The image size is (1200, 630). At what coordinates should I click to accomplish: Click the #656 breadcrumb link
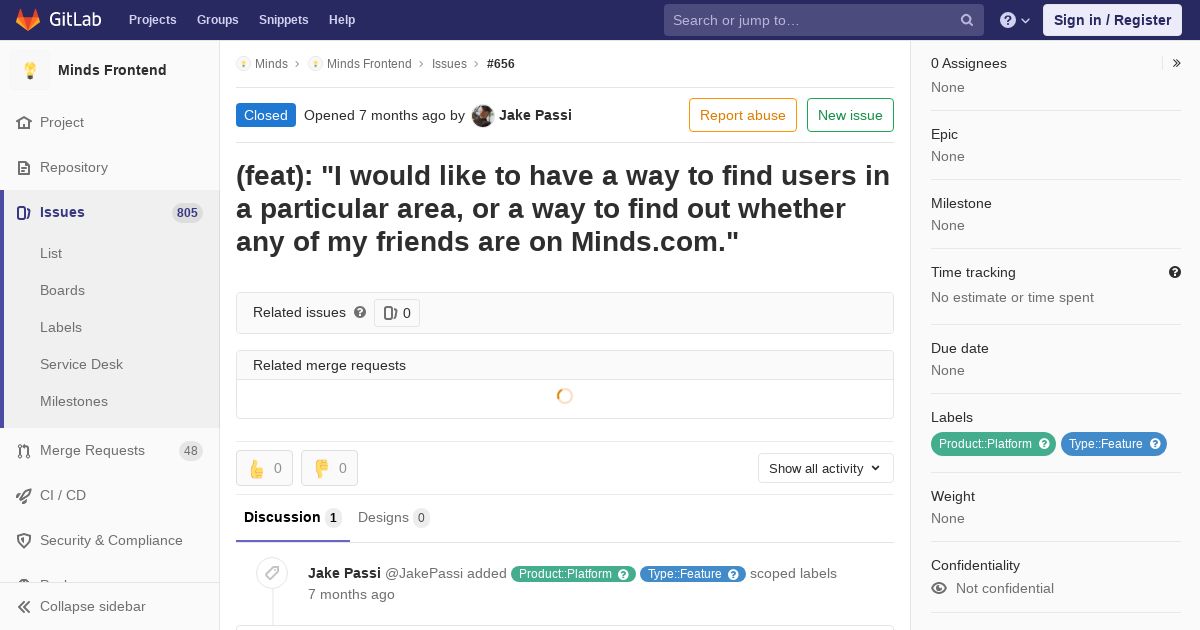(501, 63)
